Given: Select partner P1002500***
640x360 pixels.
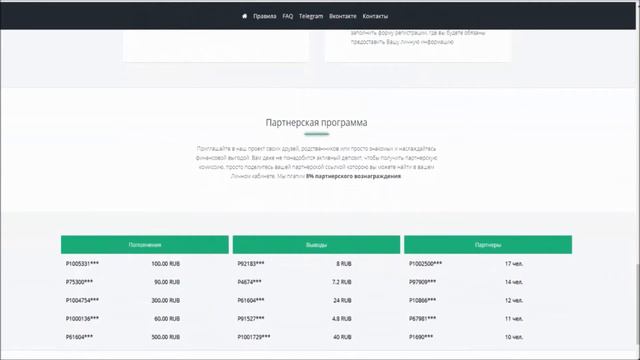Looking at the screenshot, I should (425, 264).
